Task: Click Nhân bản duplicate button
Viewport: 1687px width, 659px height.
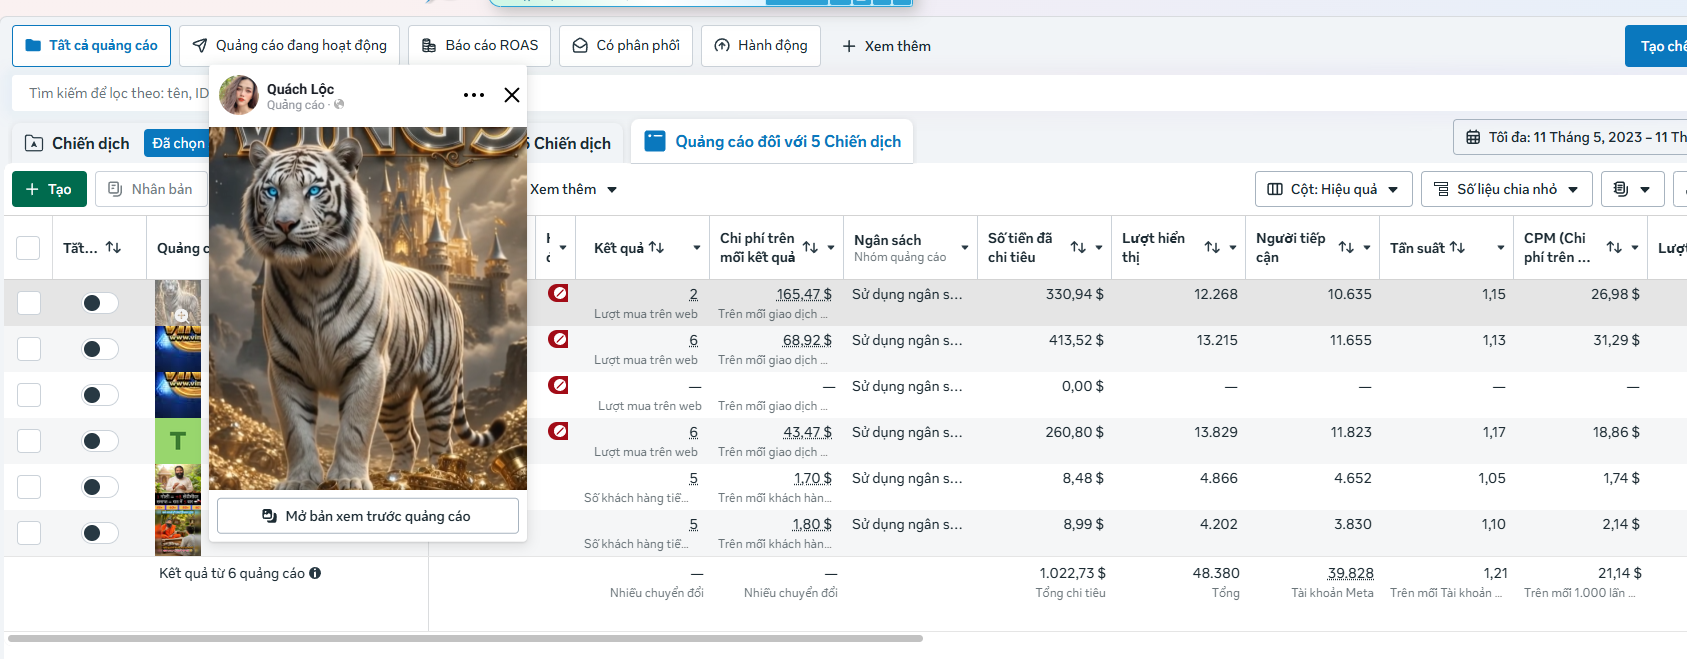Action: pyautogui.click(x=151, y=189)
